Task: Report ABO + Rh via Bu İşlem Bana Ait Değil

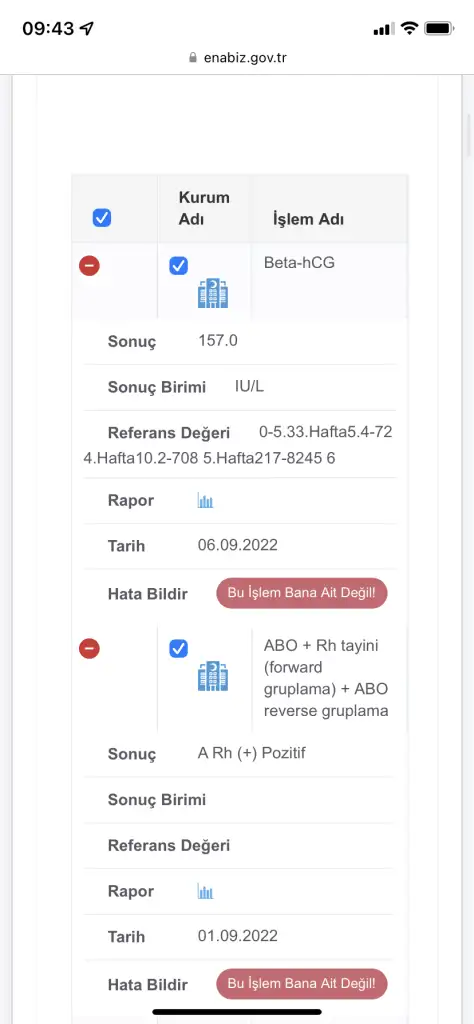Action: click(x=302, y=984)
